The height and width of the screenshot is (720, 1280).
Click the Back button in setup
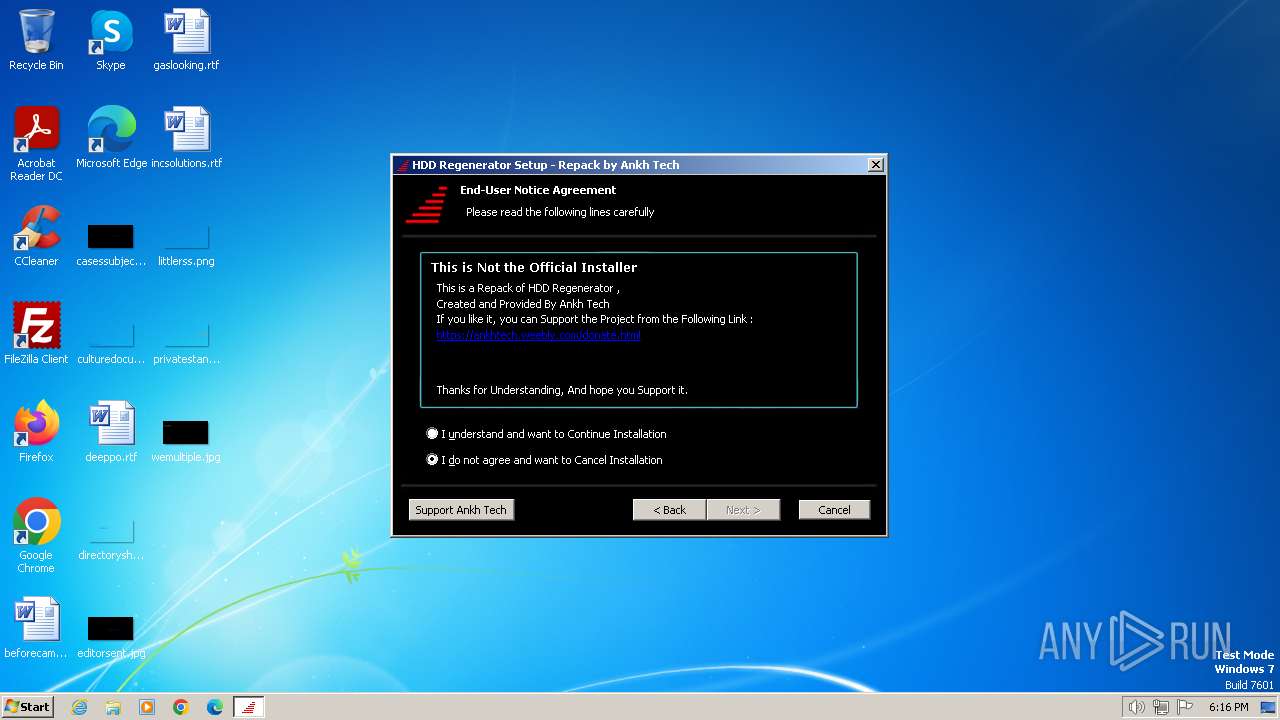(x=669, y=510)
